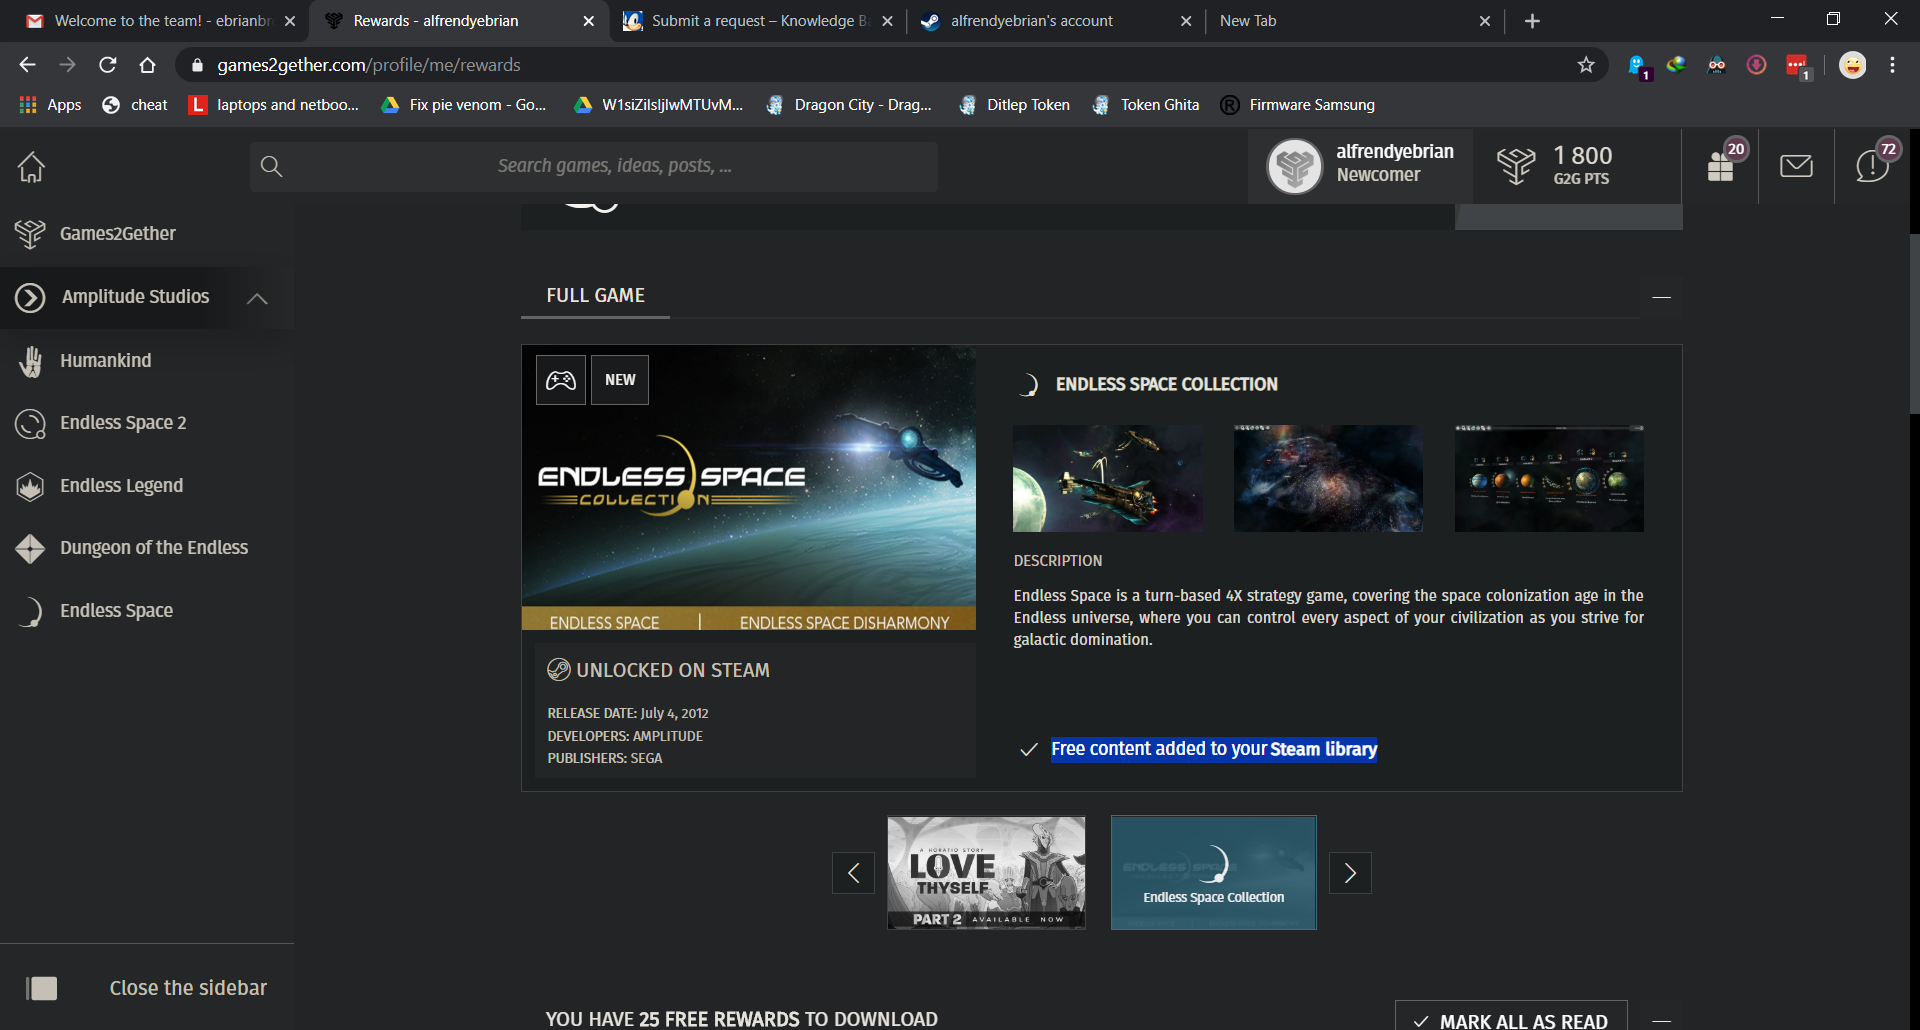This screenshot has height=1030, width=1920.
Task: Open the browser home page button
Action: (x=147, y=65)
